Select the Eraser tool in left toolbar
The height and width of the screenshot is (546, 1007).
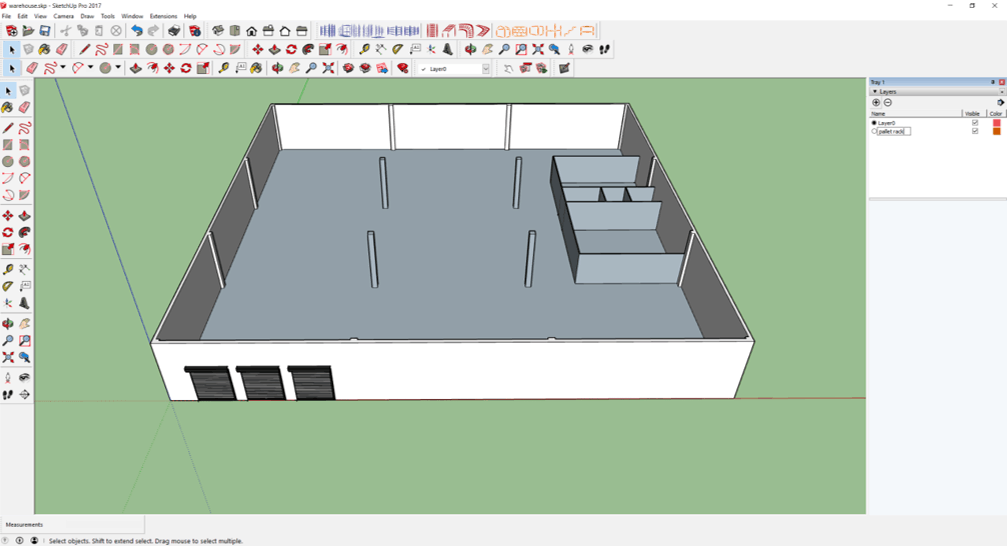(25, 108)
